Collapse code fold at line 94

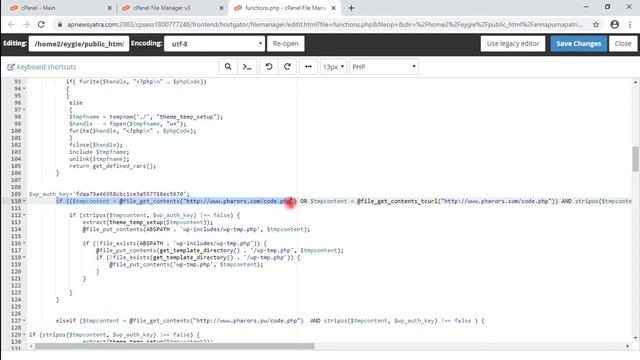click(24, 89)
